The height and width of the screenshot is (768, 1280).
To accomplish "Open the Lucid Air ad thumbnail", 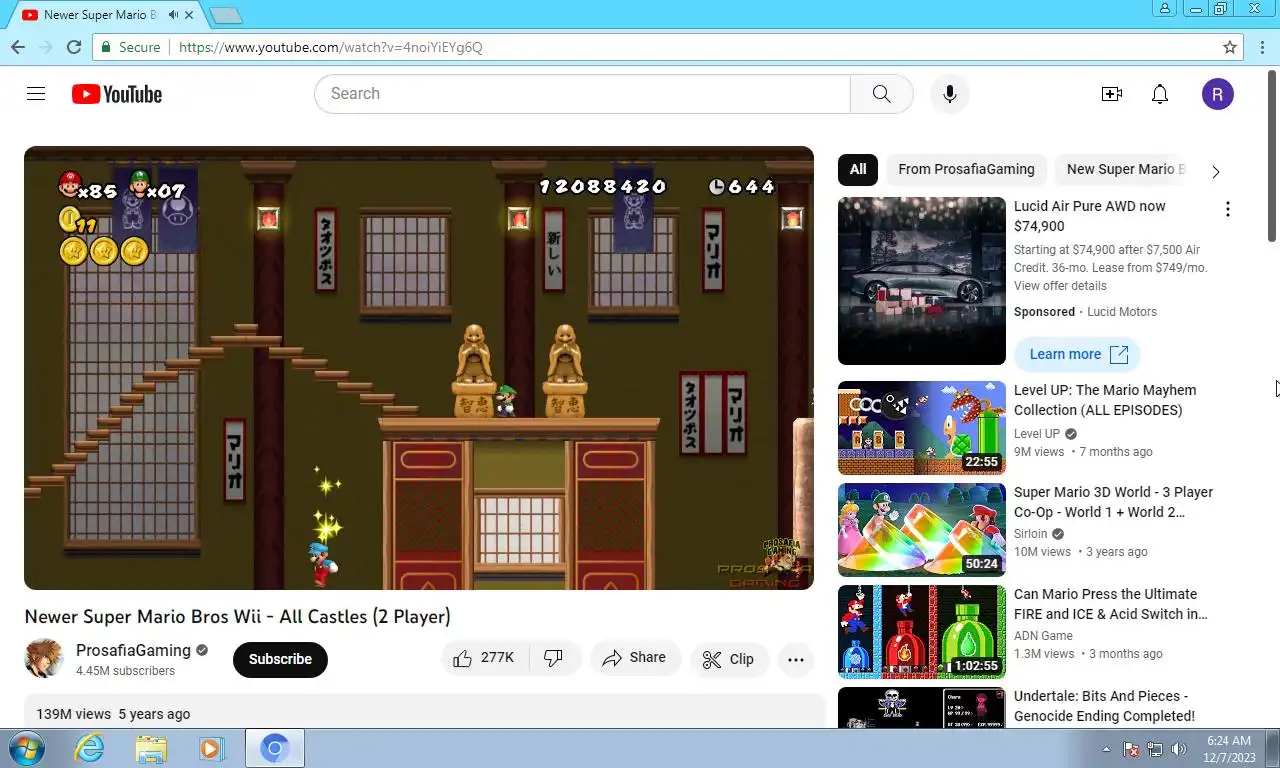I will coord(922,281).
